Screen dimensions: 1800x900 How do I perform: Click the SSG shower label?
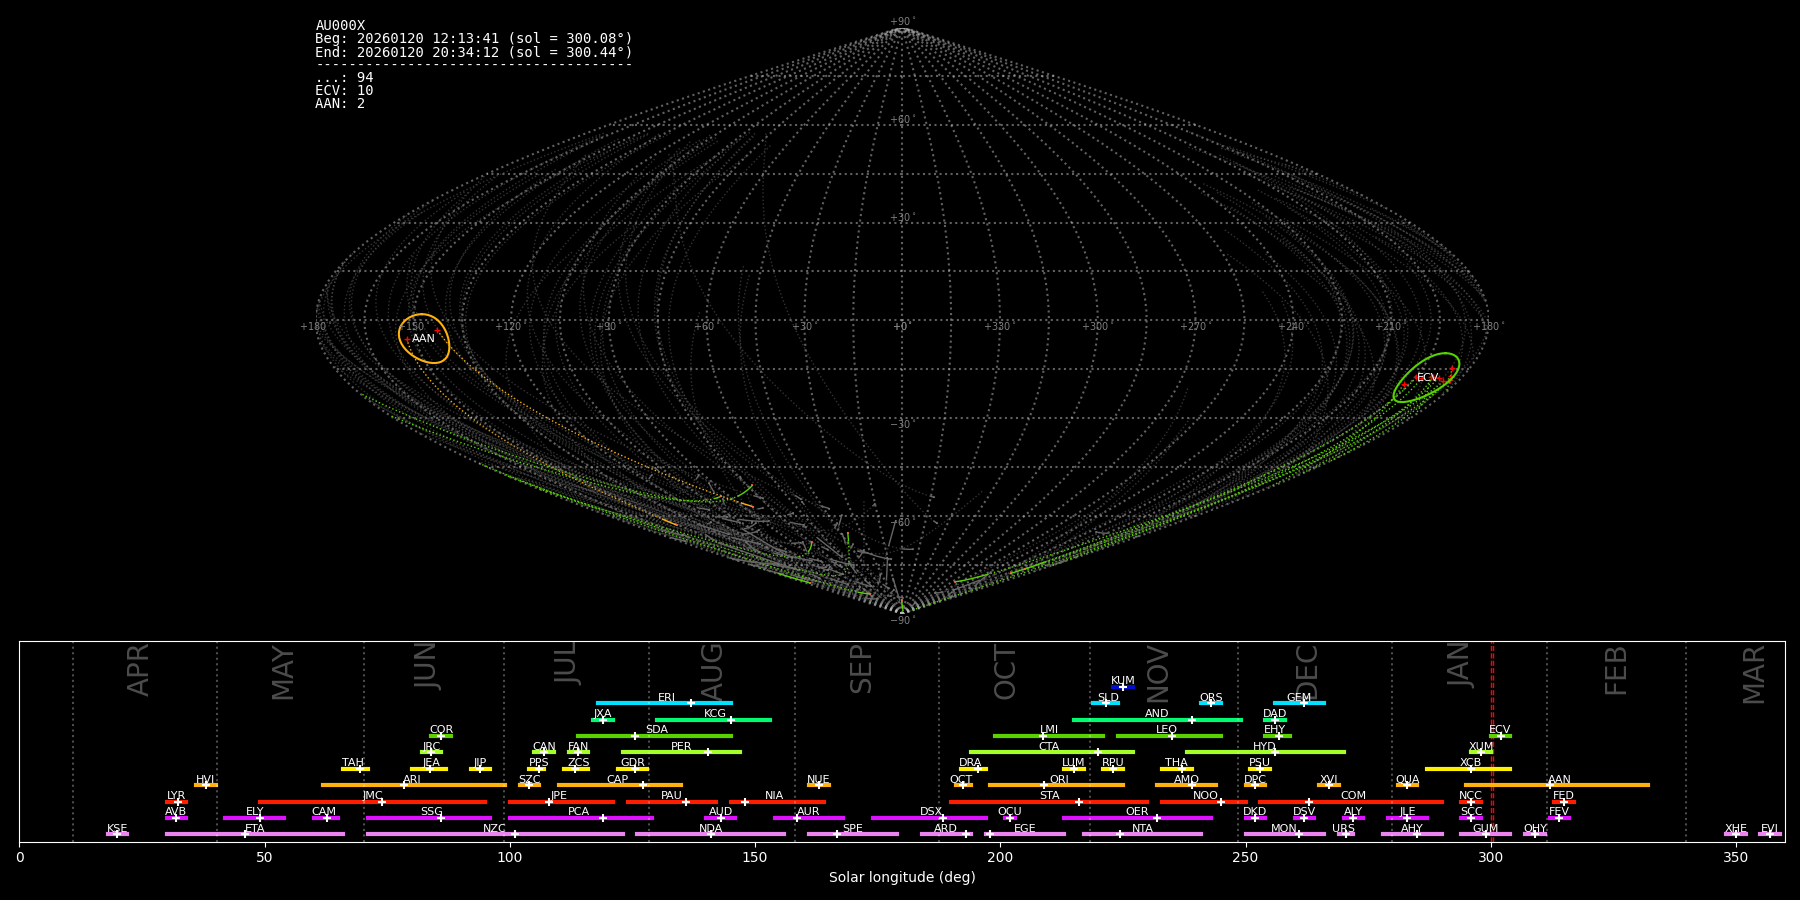coord(431,812)
